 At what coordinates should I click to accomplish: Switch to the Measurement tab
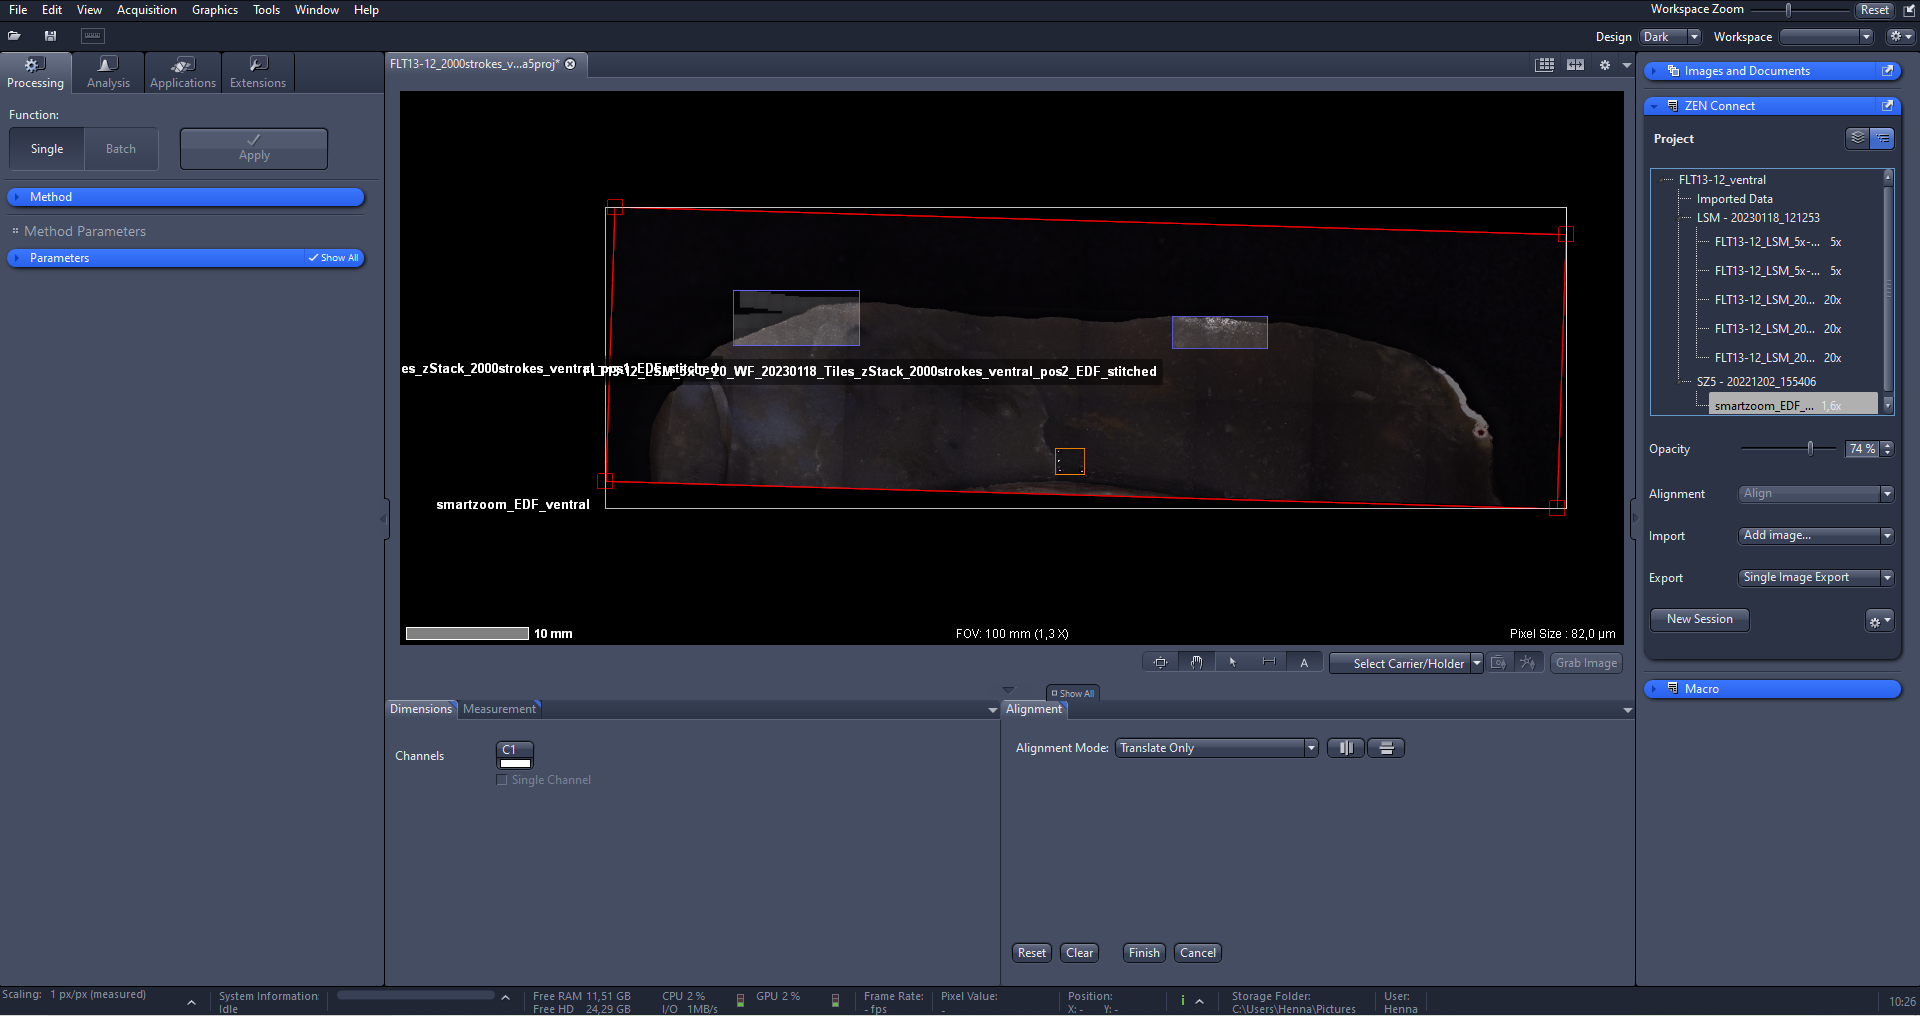tap(499, 709)
